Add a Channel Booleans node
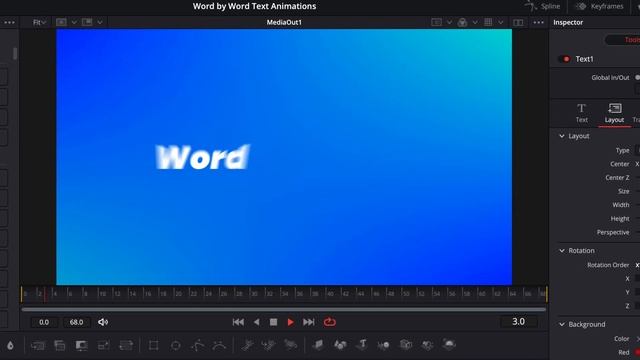 click(60, 345)
